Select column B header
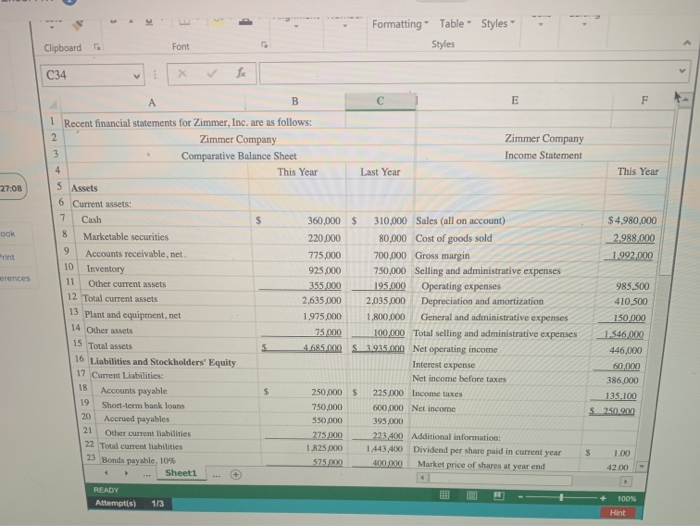The width and height of the screenshot is (700, 526). click(x=295, y=101)
